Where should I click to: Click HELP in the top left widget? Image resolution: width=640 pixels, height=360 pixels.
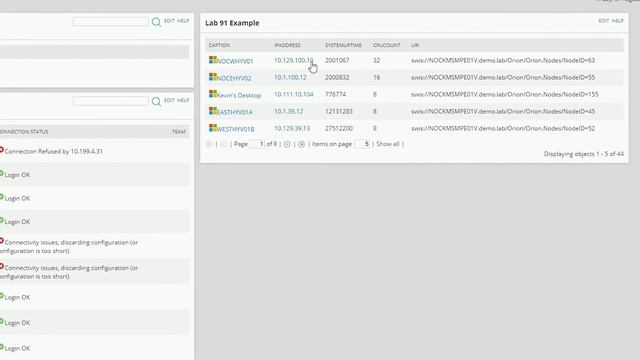click(x=183, y=21)
